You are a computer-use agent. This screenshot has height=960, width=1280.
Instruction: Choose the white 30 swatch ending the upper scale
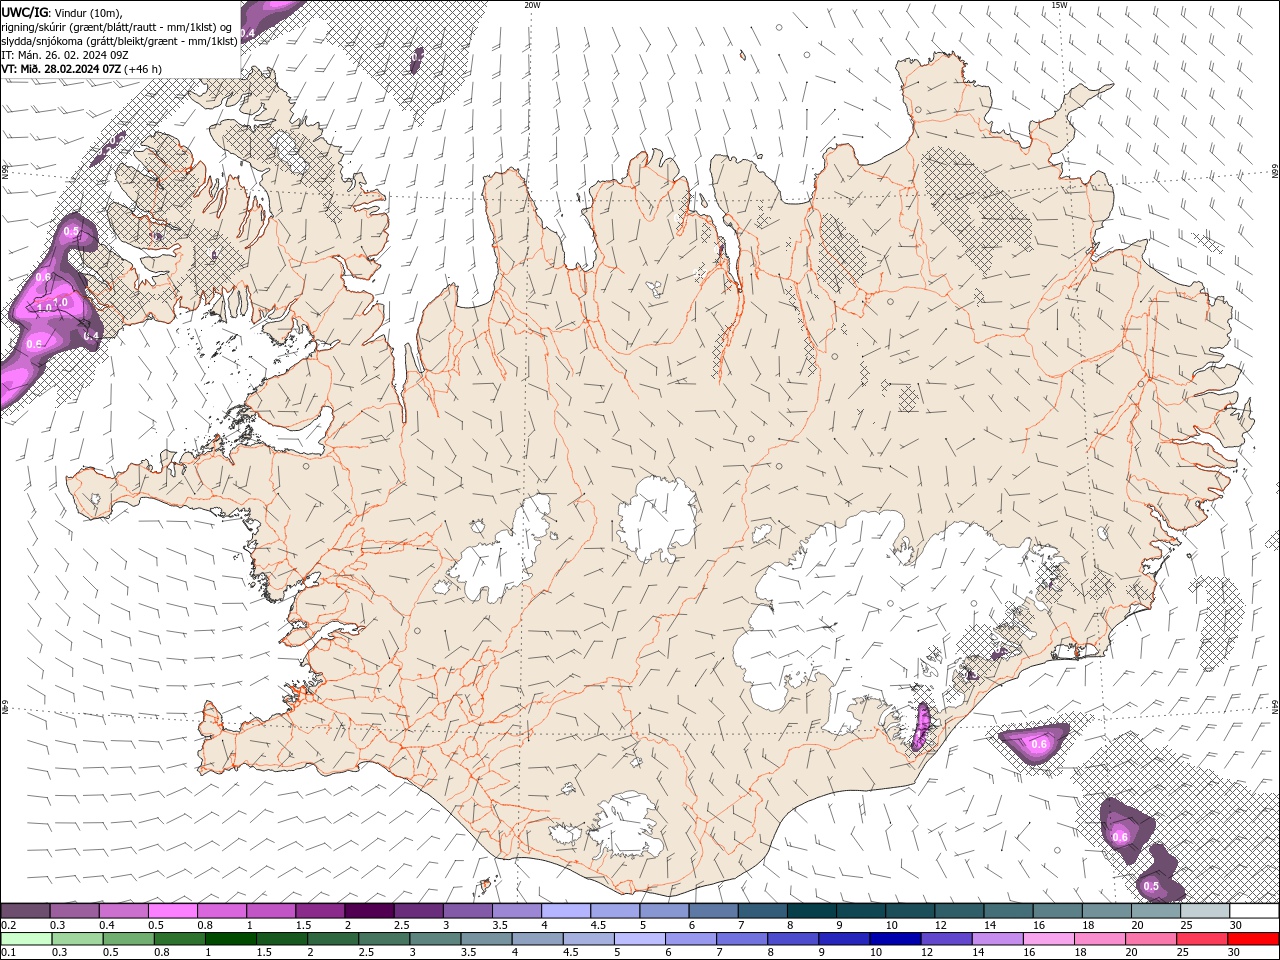[x=1254, y=911]
